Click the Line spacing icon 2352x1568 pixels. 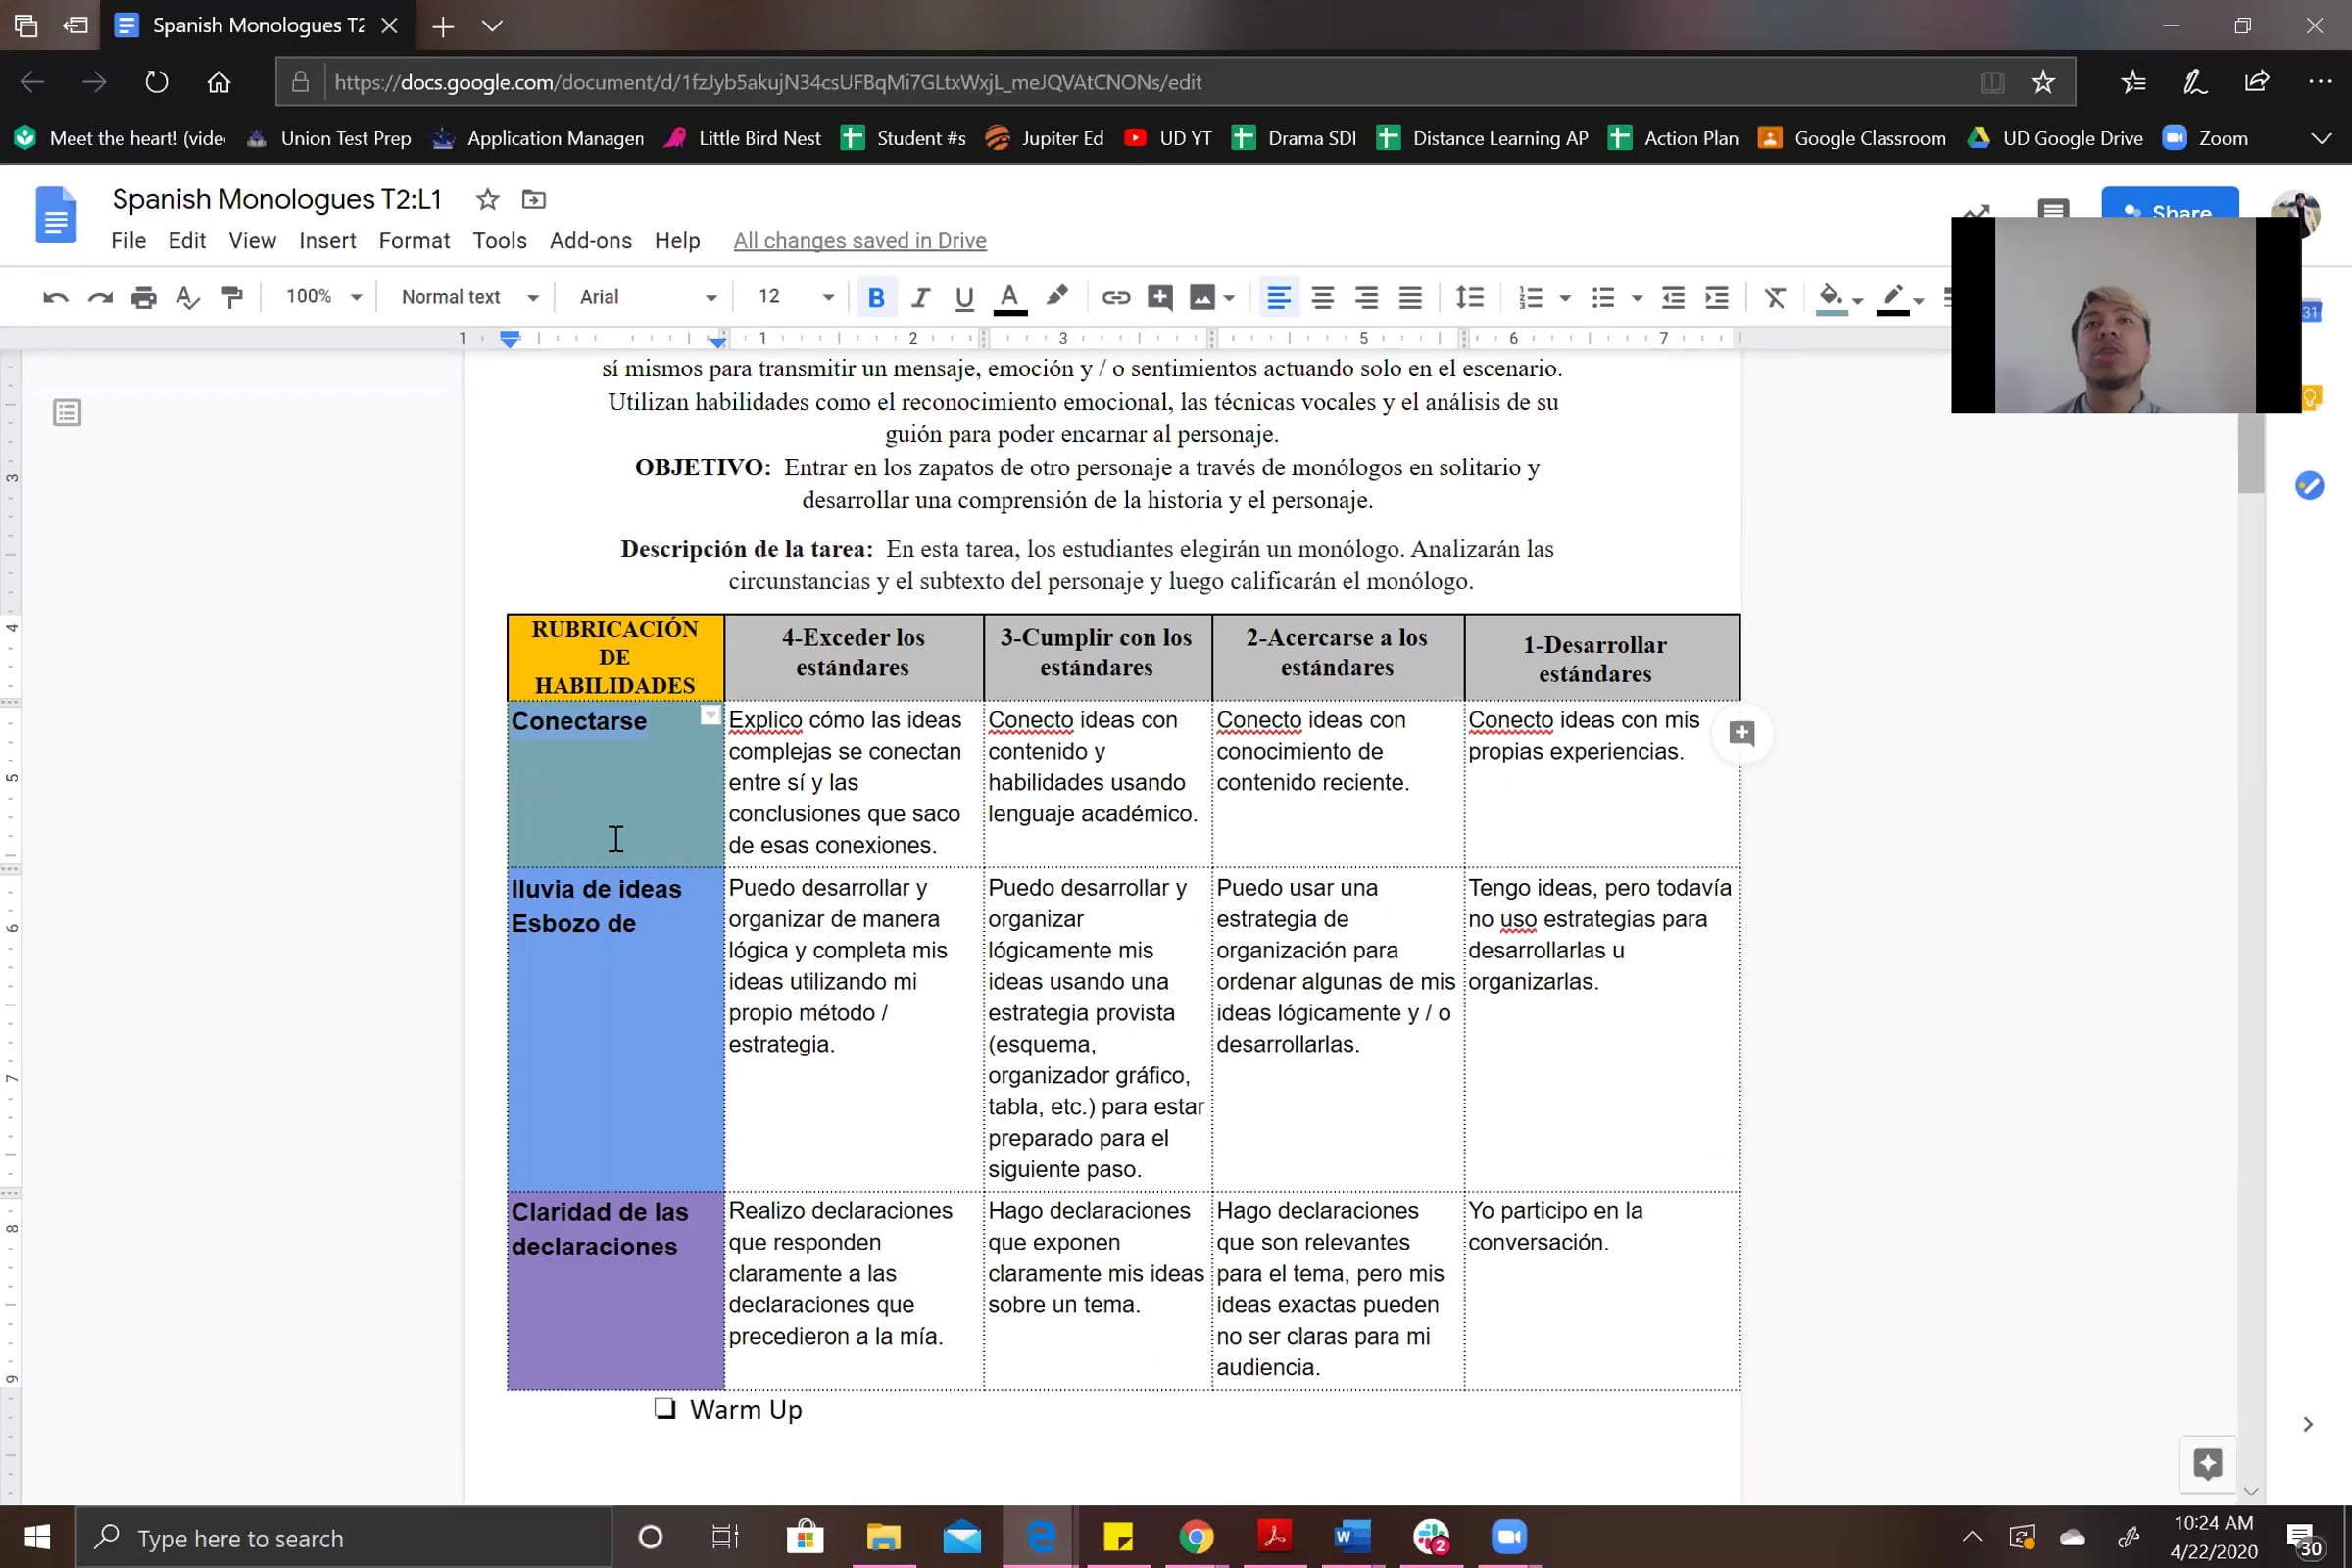[1469, 297]
